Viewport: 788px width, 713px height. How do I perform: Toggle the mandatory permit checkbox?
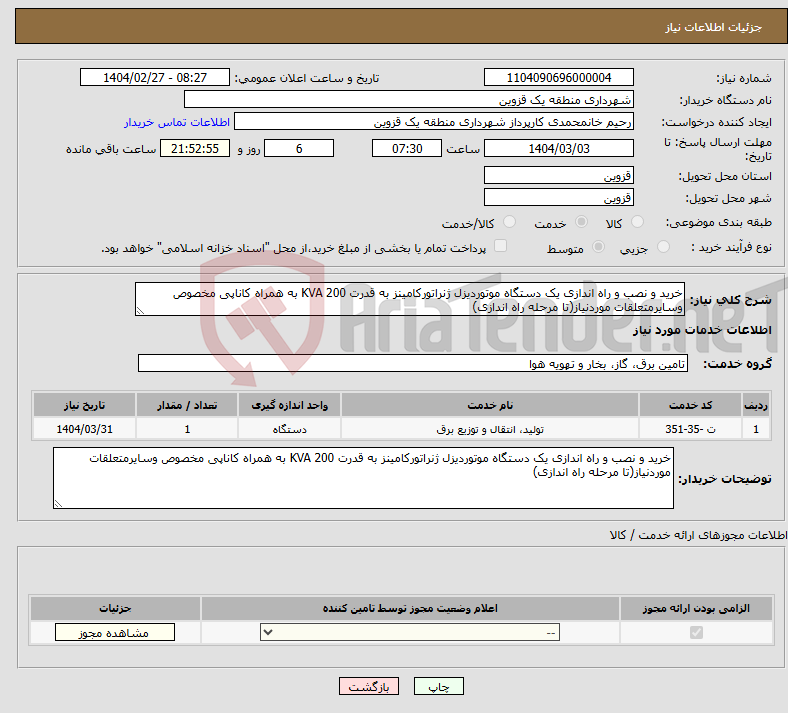point(696,632)
